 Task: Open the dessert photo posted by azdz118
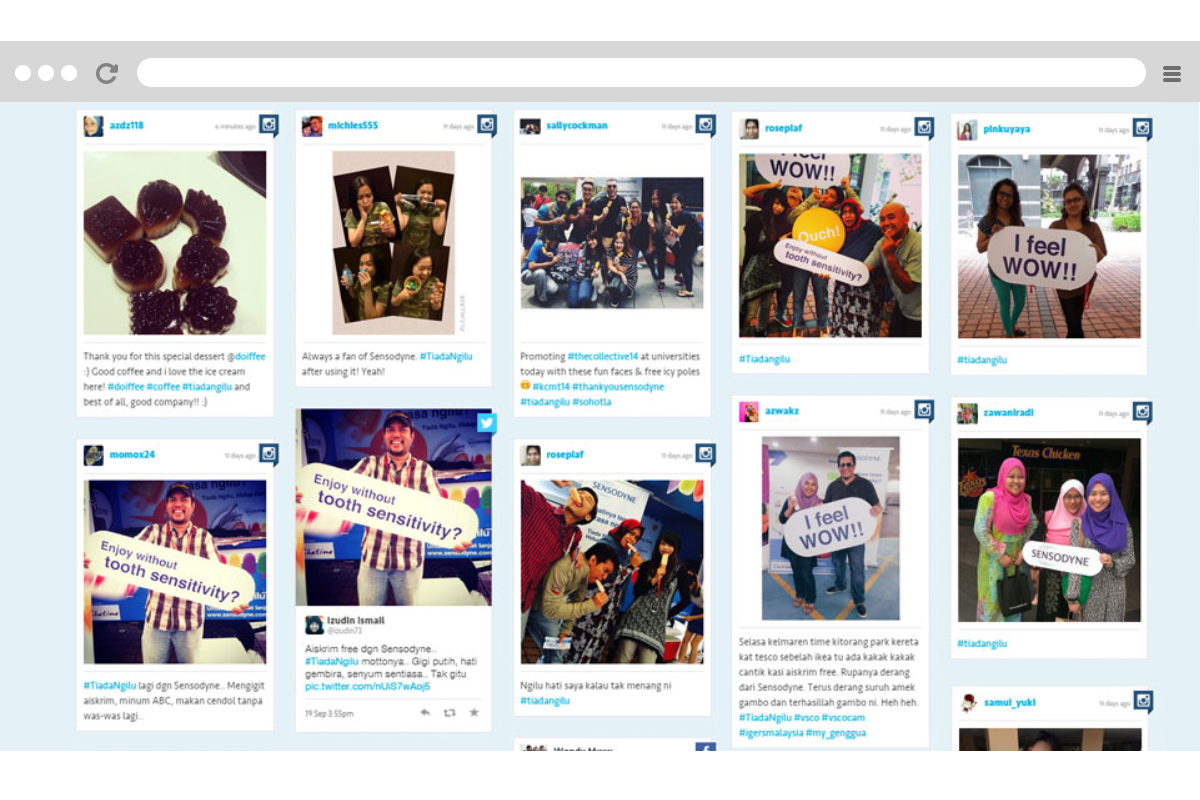(x=175, y=243)
